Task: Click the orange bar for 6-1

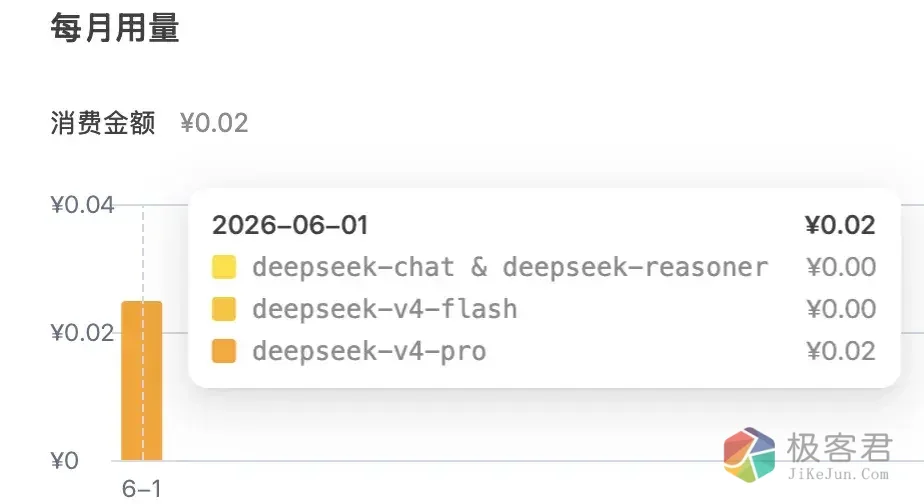Action: [141, 381]
